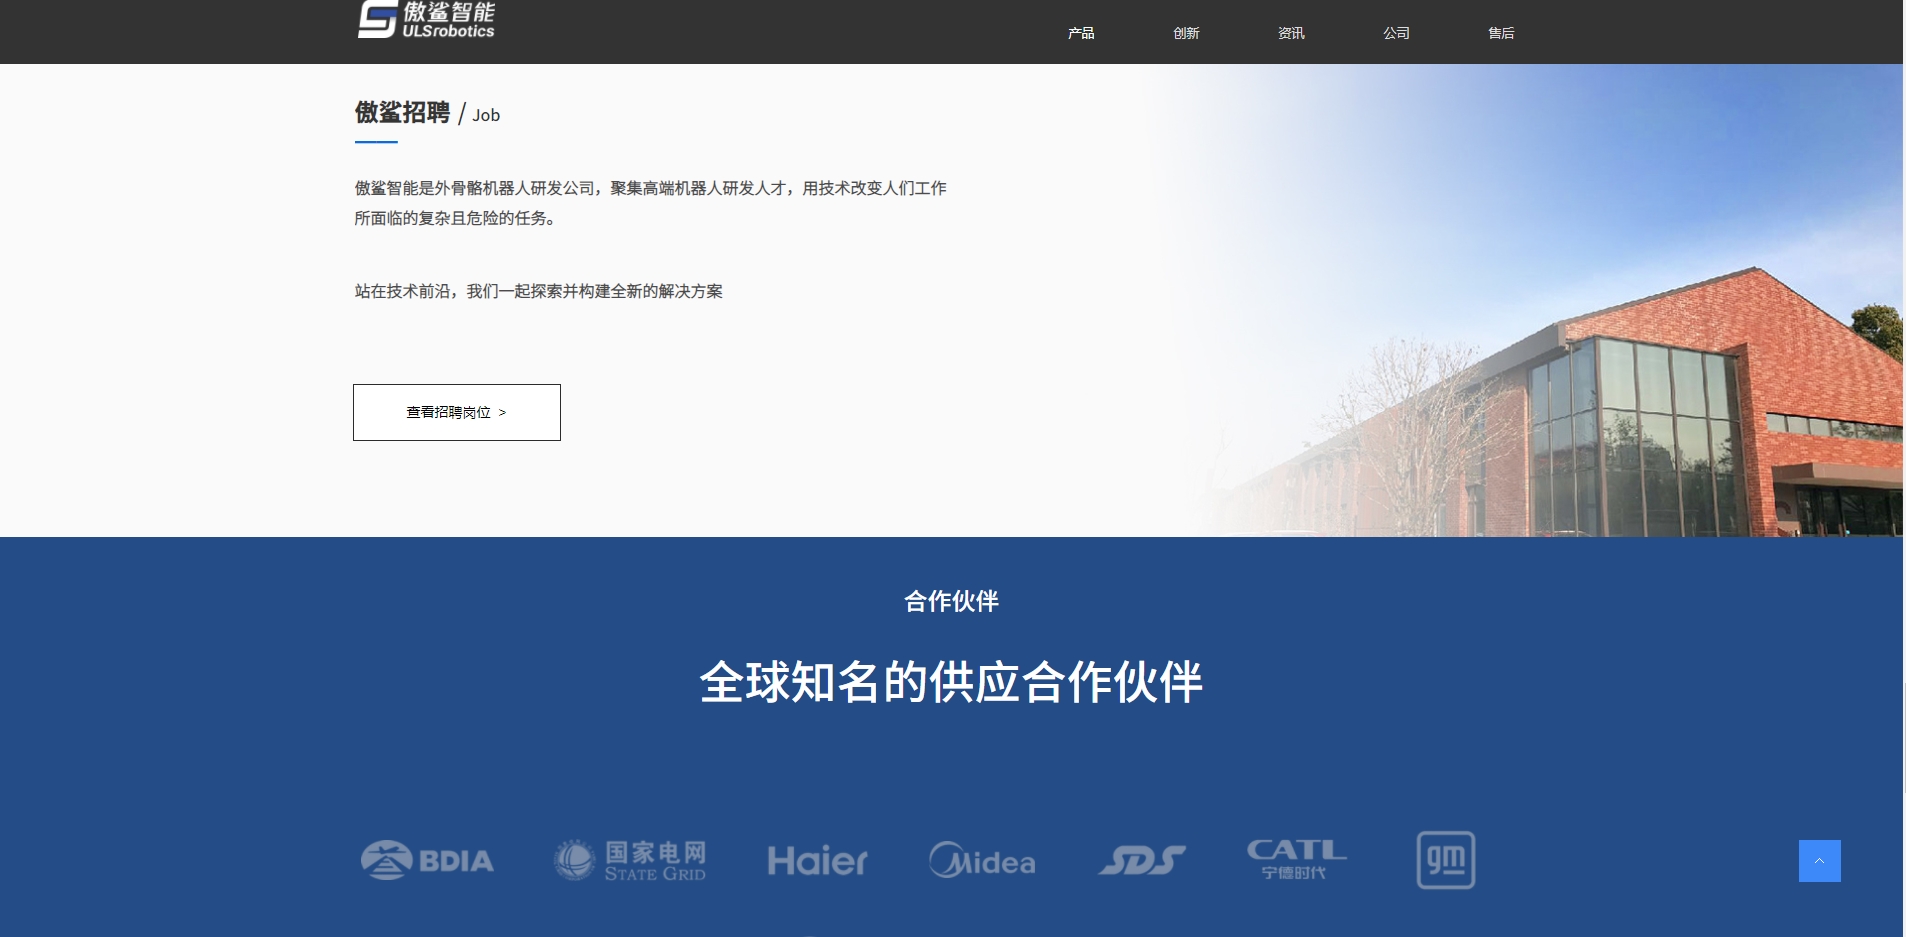Click the 傲鲨招聘 / Job heading
Image resolution: width=1906 pixels, height=937 pixels.
(x=427, y=113)
